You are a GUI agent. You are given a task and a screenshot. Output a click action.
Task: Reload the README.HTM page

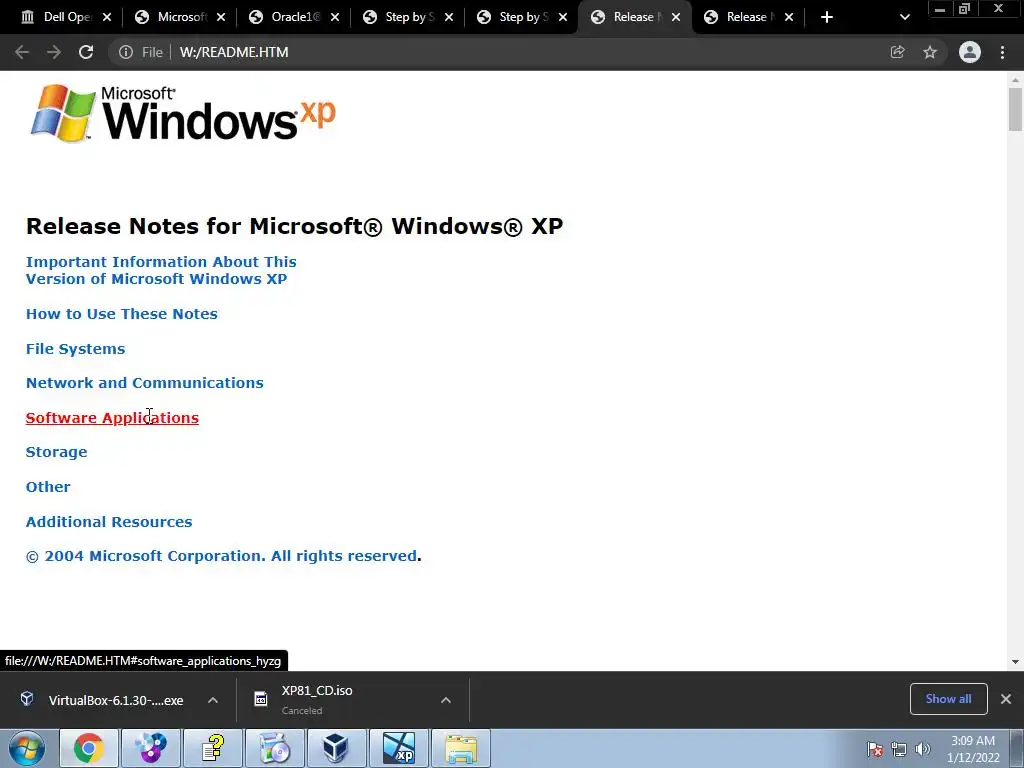pyautogui.click(x=86, y=52)
